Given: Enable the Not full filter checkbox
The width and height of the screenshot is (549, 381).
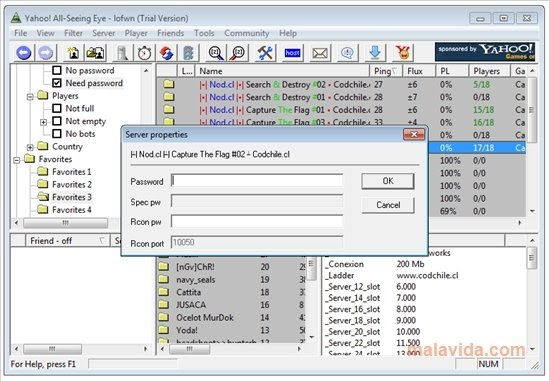Looking at the screenshot, I should point(57,108).
